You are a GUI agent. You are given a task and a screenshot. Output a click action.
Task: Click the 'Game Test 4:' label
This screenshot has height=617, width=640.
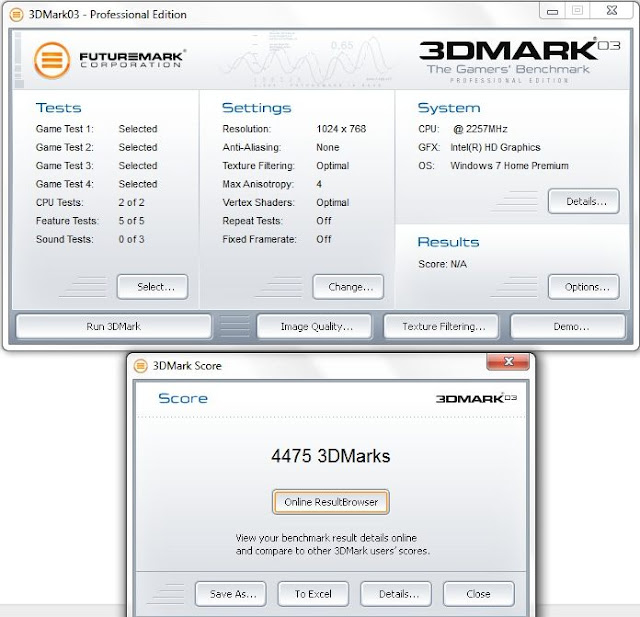click(65, 184)
